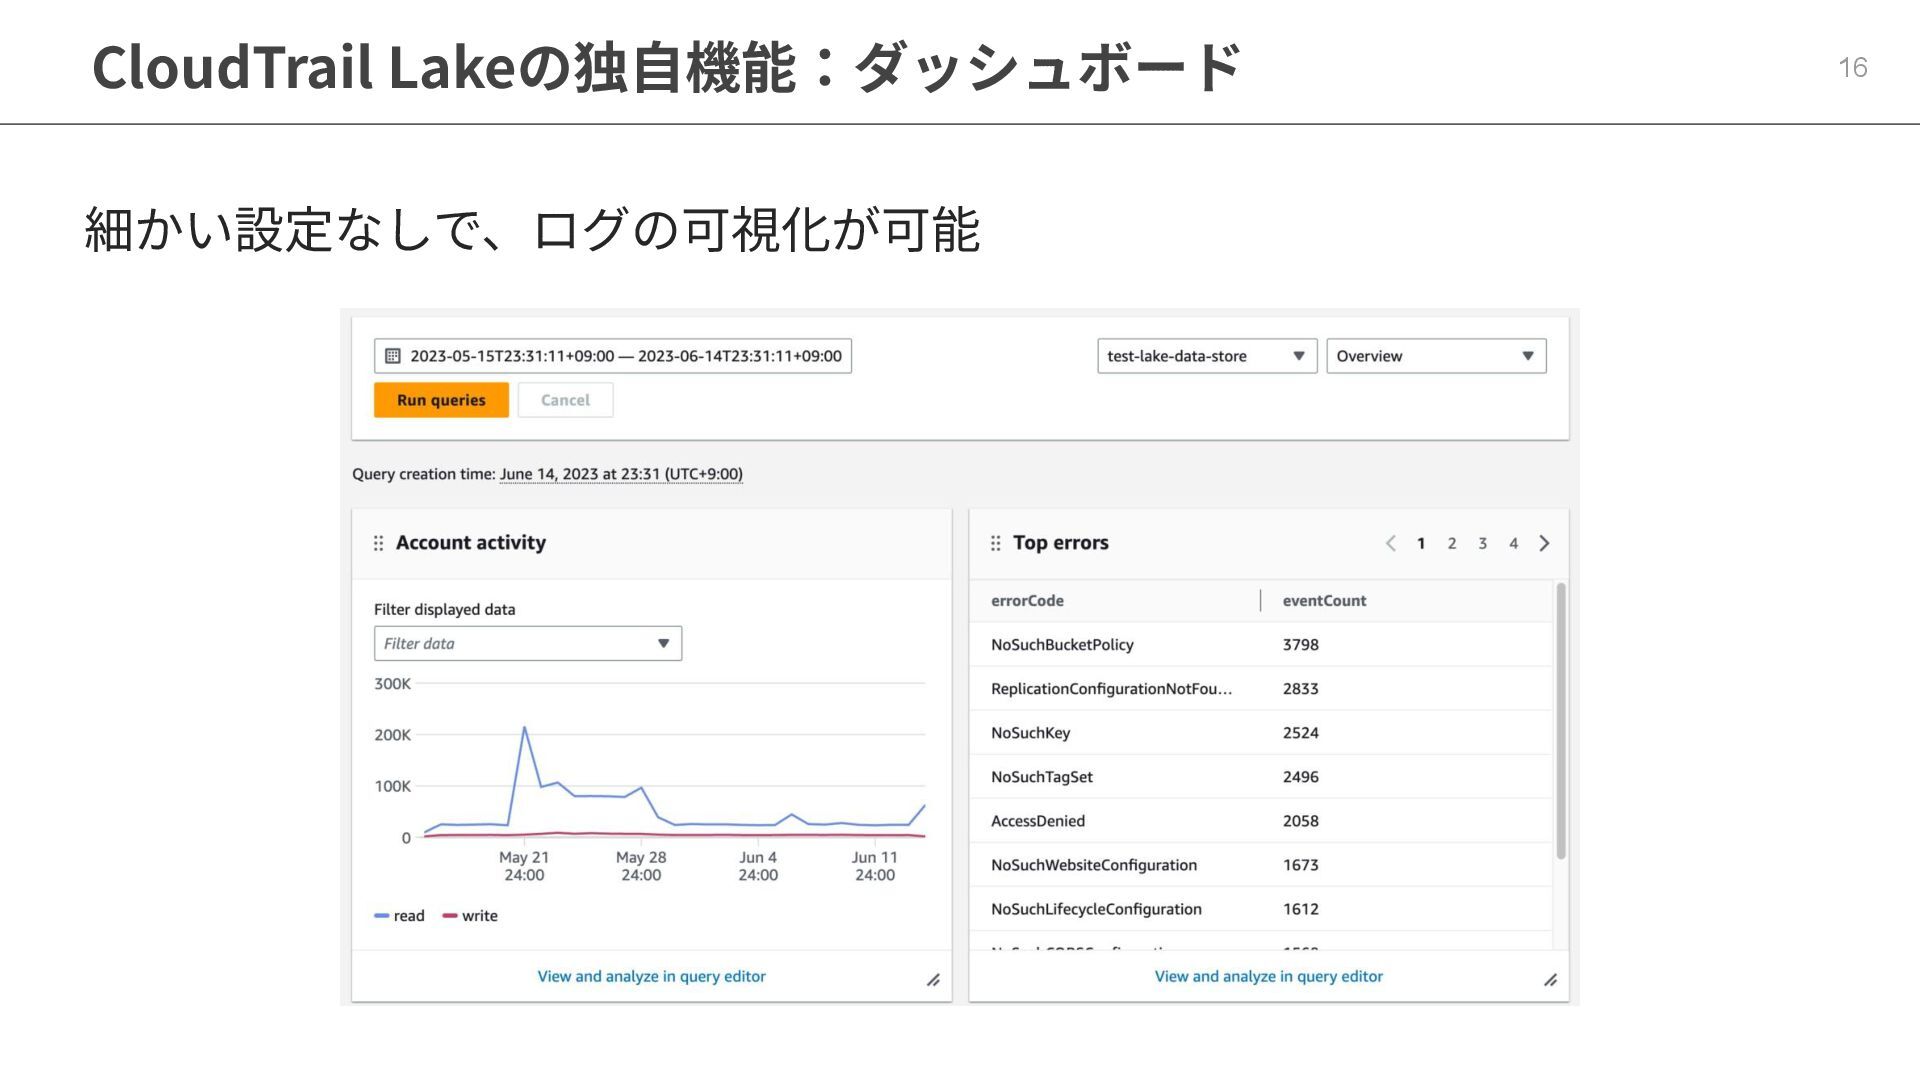Click the calendar icon in date range field
The width and height of the screenshot is (1920, 1080).
point(393,356)
